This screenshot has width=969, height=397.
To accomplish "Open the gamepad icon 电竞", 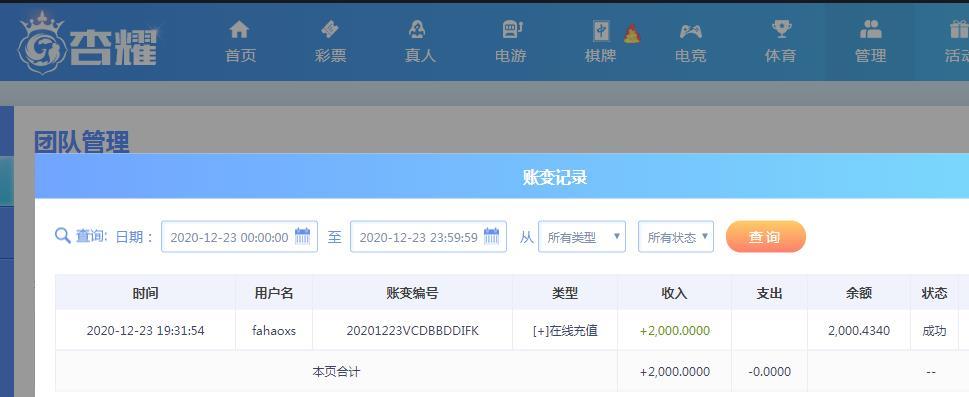I will pos(690,30).
